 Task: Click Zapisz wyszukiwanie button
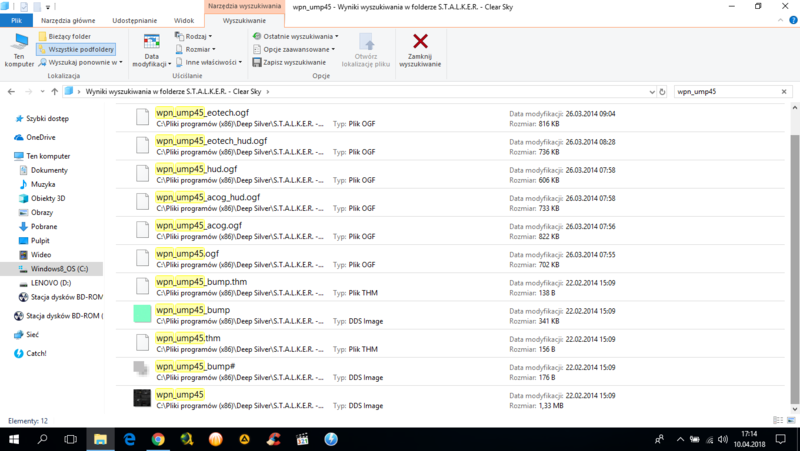289,62
